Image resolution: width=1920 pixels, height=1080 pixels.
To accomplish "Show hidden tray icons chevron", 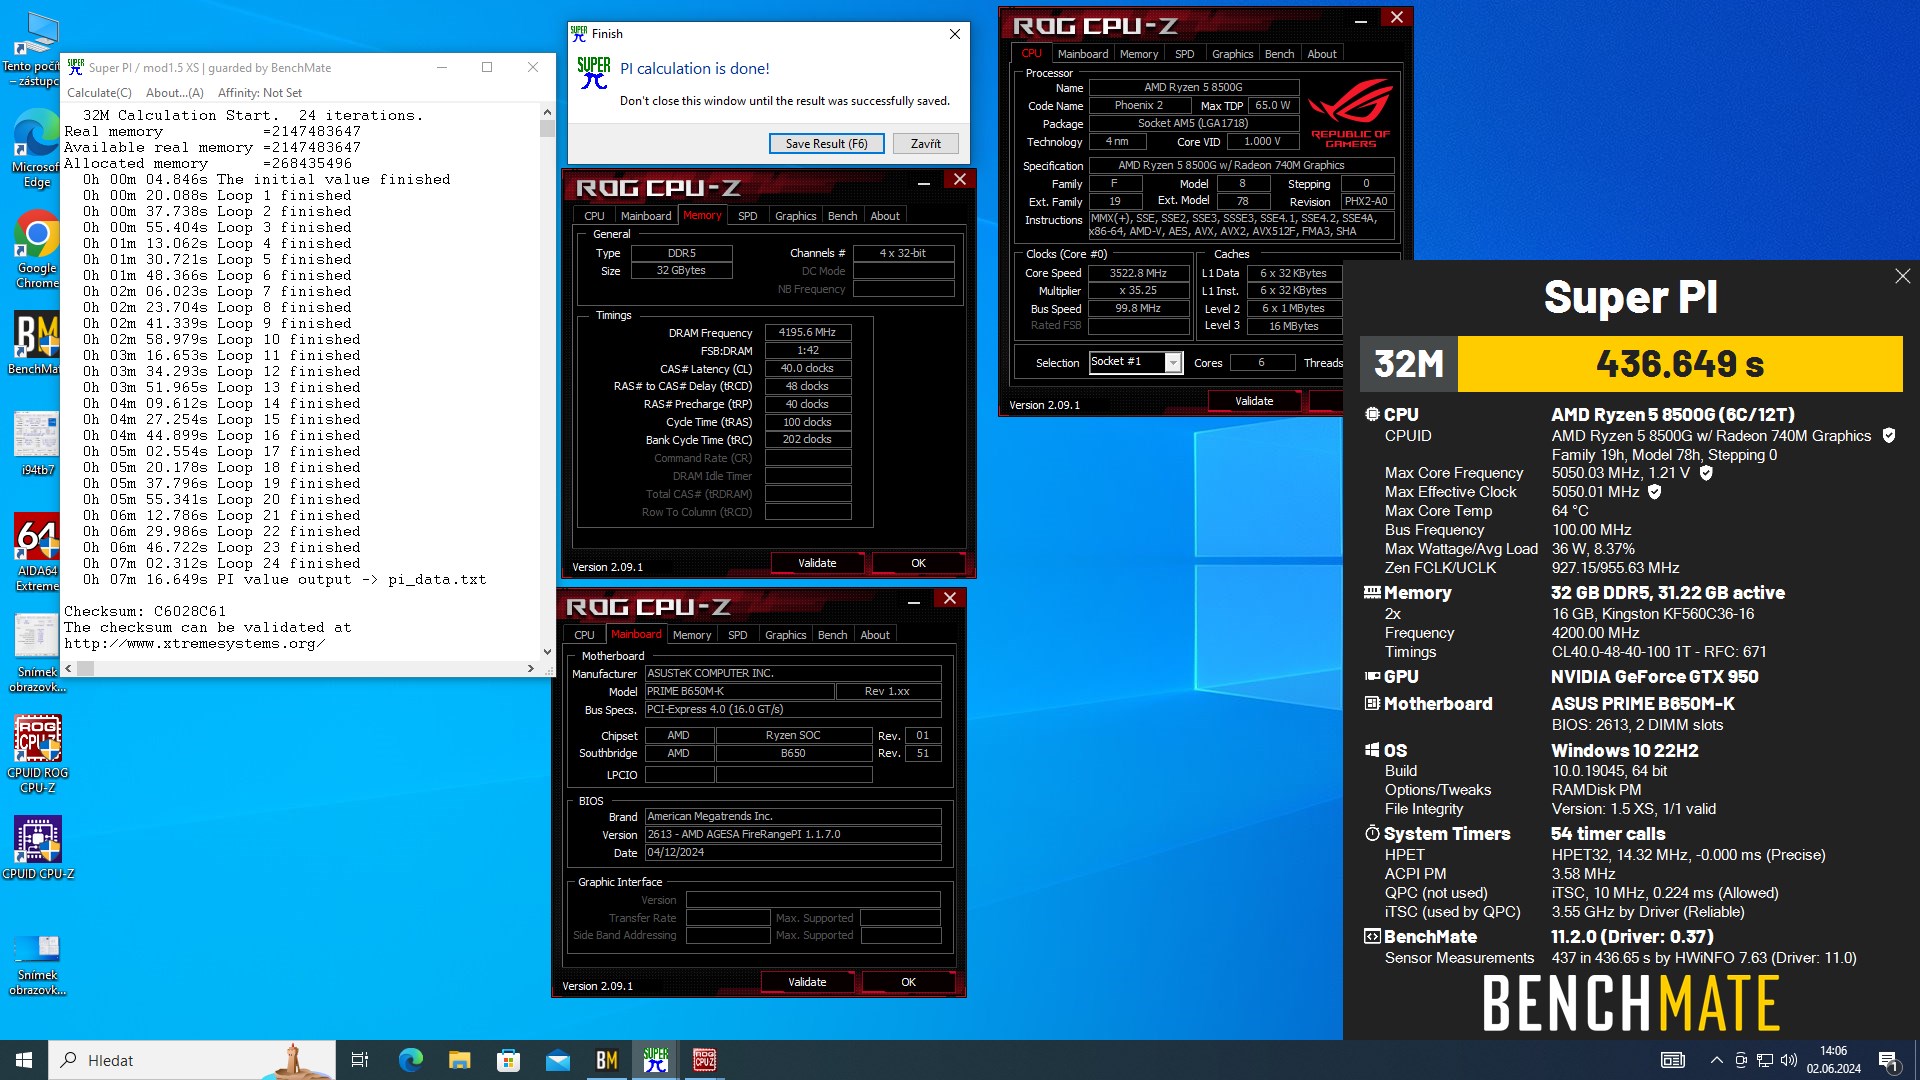I will (1717, 1060).
